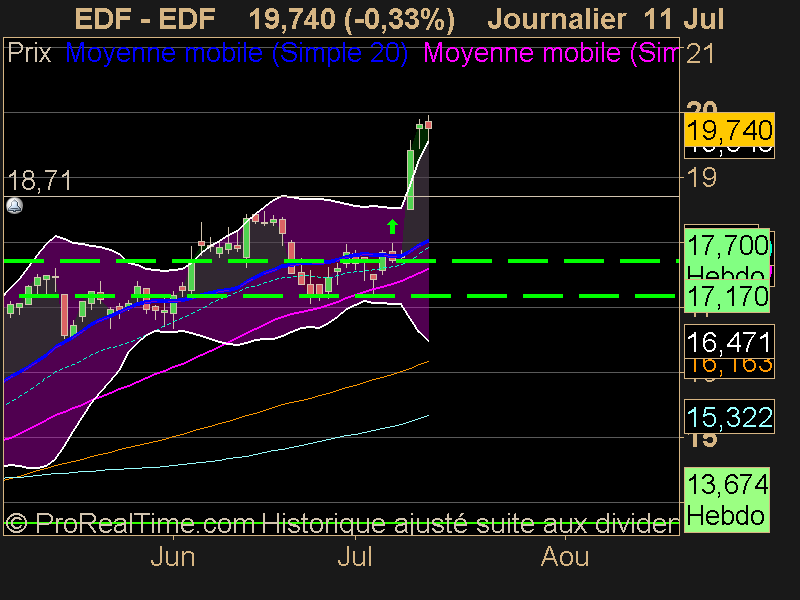Click the Prix legend label
Screen dimensions: 800x600
29,52
